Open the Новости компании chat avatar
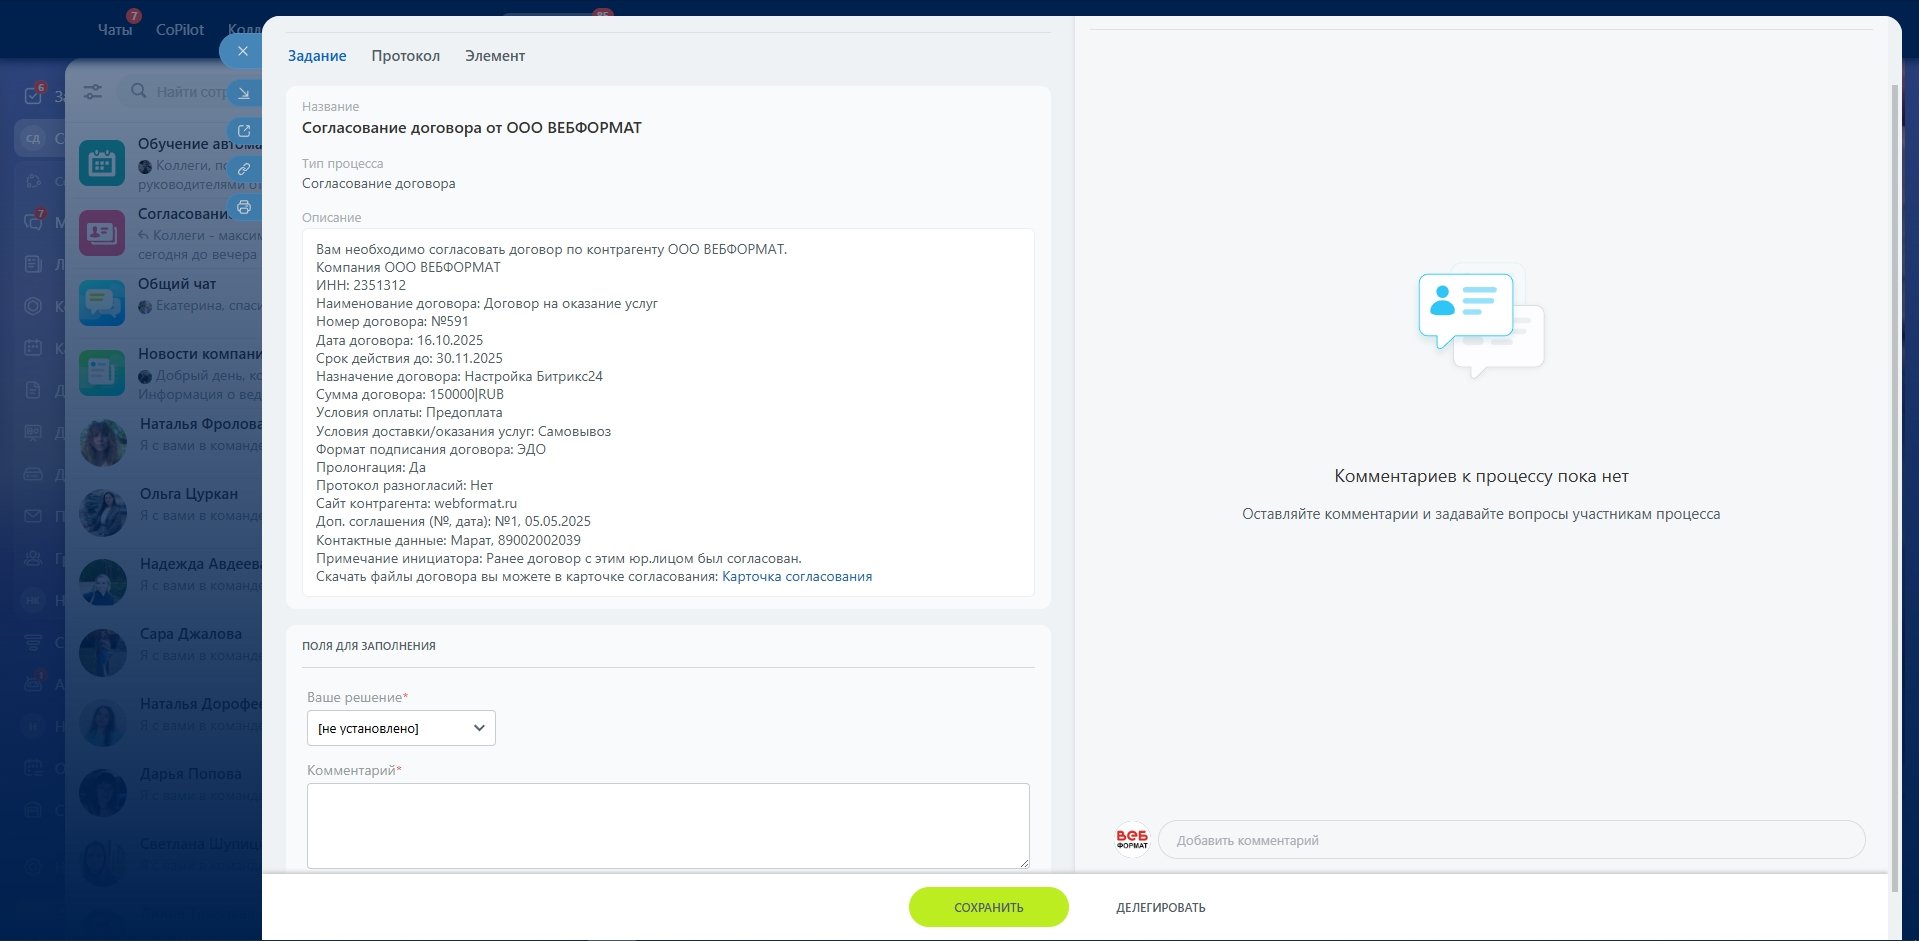This screenshot has width=1919, height=941. [x=102, y=373]
